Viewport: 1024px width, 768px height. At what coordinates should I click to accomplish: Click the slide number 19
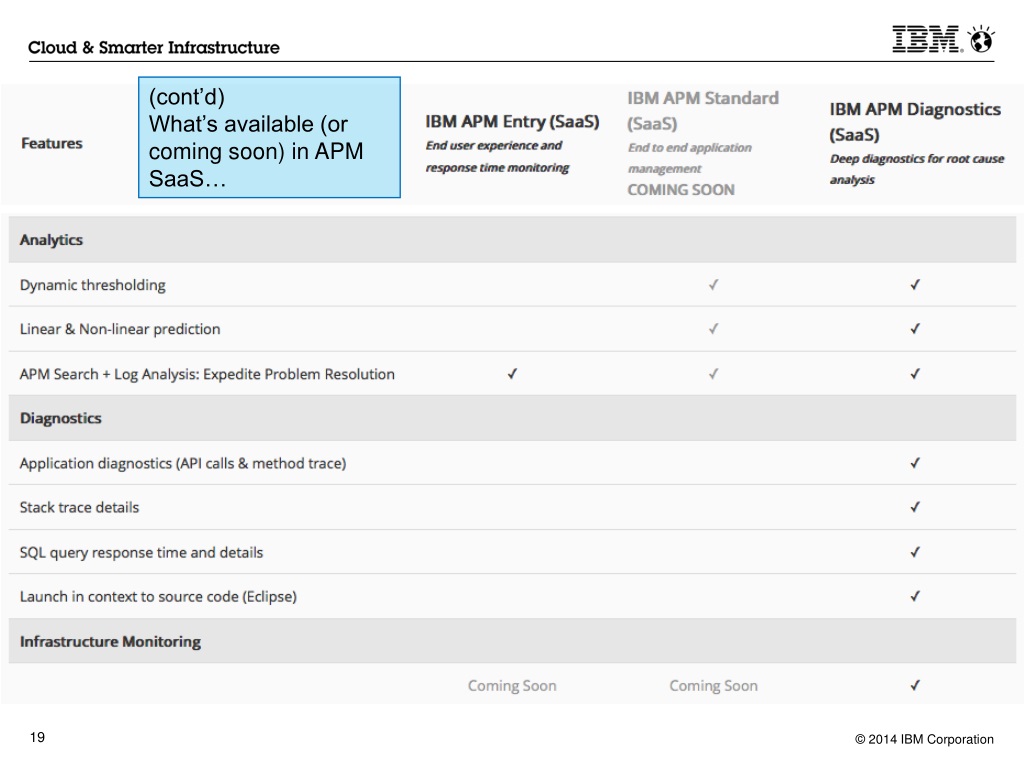point(37,737)
